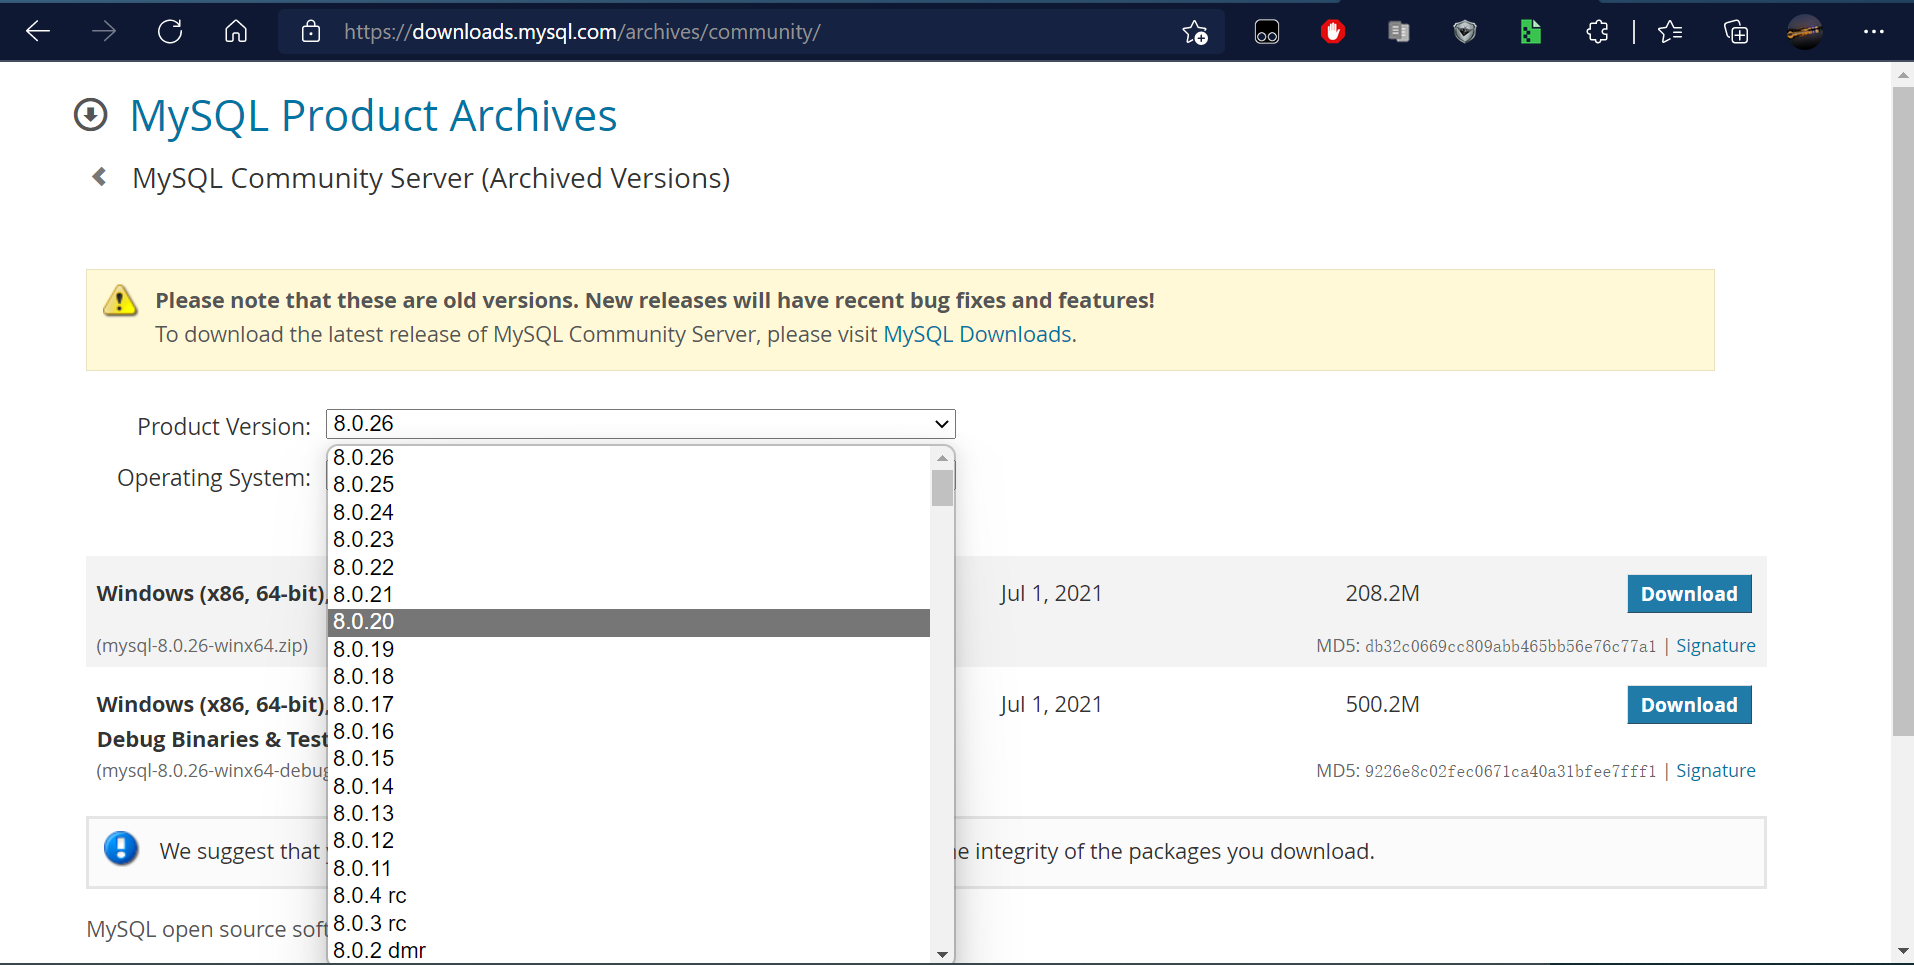Add page to favorites with star-plus icon
1914x965 pixels.
(x=1195, y=32)
